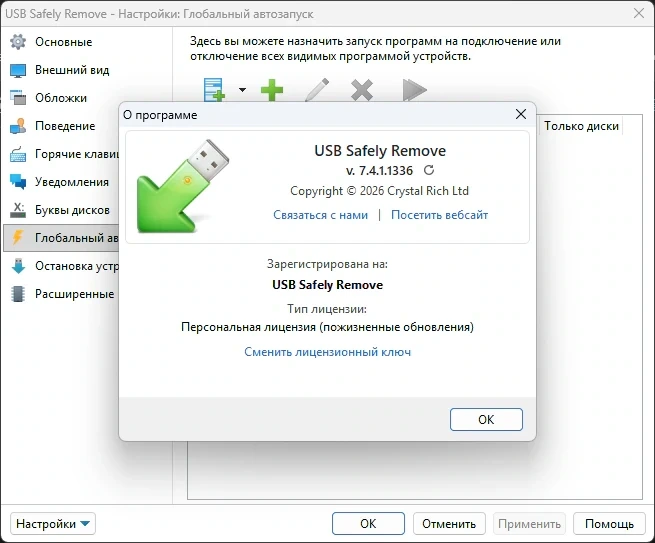
Task: Click the keyboard icon for Горячие клавиши
Action: (18, 154)
